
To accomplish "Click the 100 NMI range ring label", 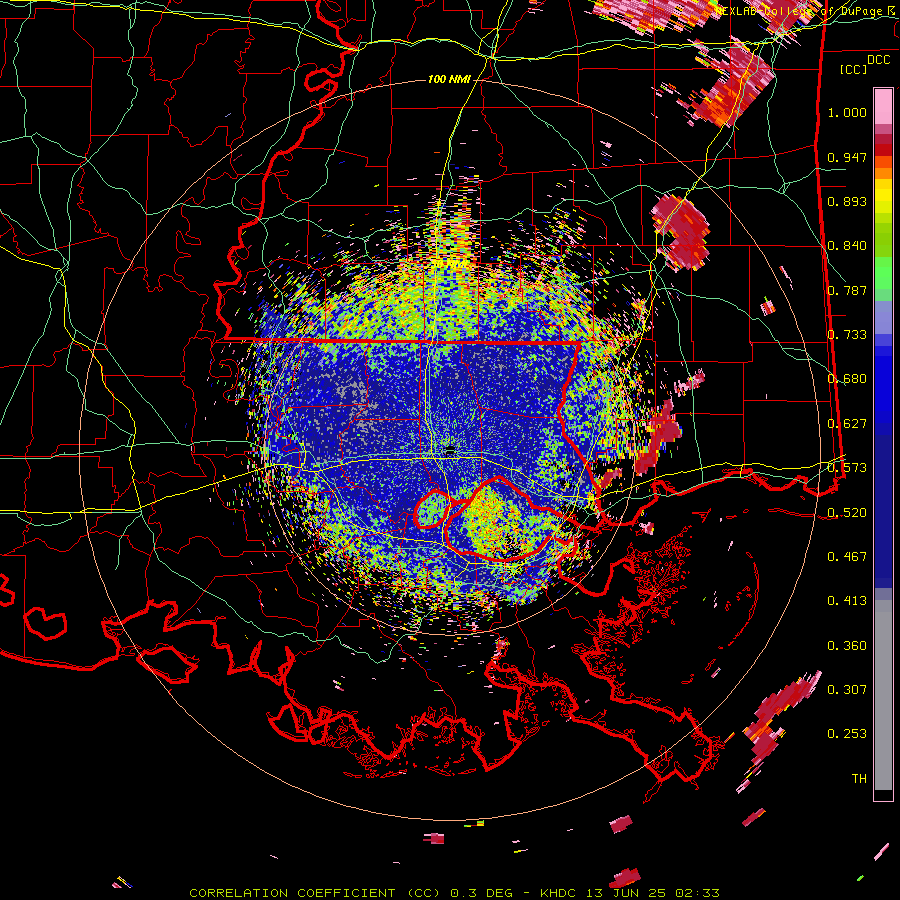I will [449, 79].
